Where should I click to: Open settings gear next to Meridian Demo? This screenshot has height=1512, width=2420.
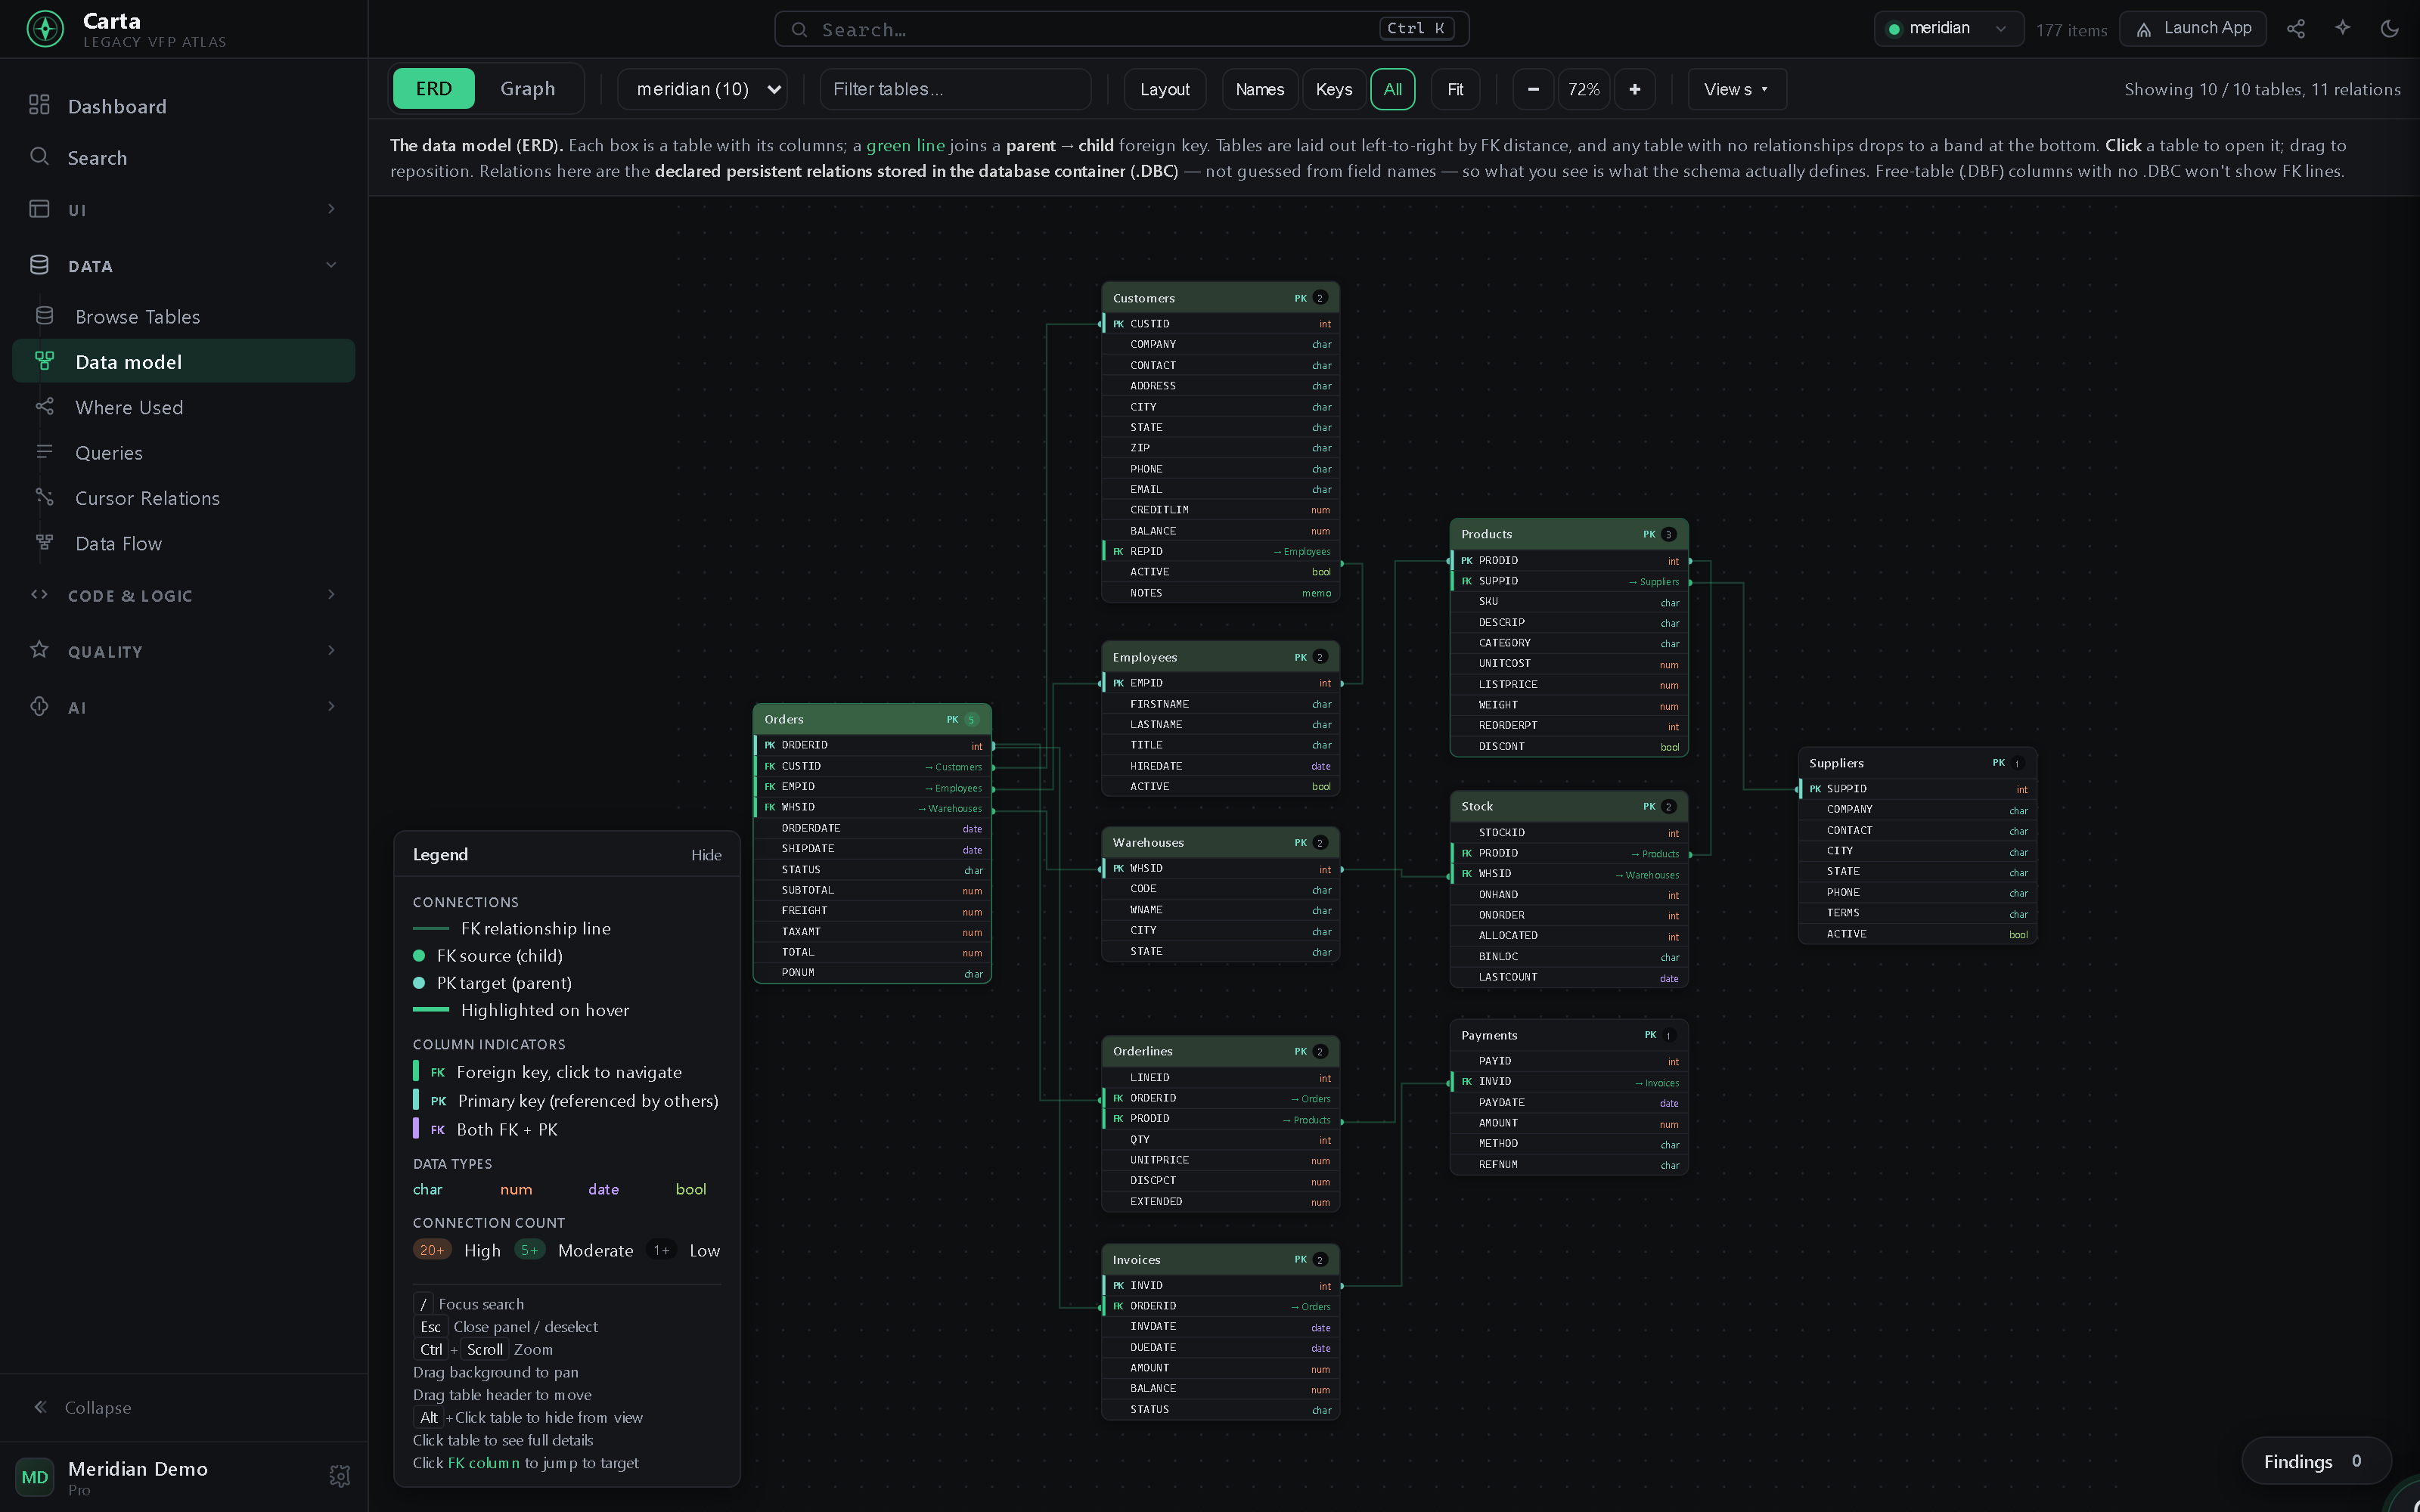pos(340,1476)
